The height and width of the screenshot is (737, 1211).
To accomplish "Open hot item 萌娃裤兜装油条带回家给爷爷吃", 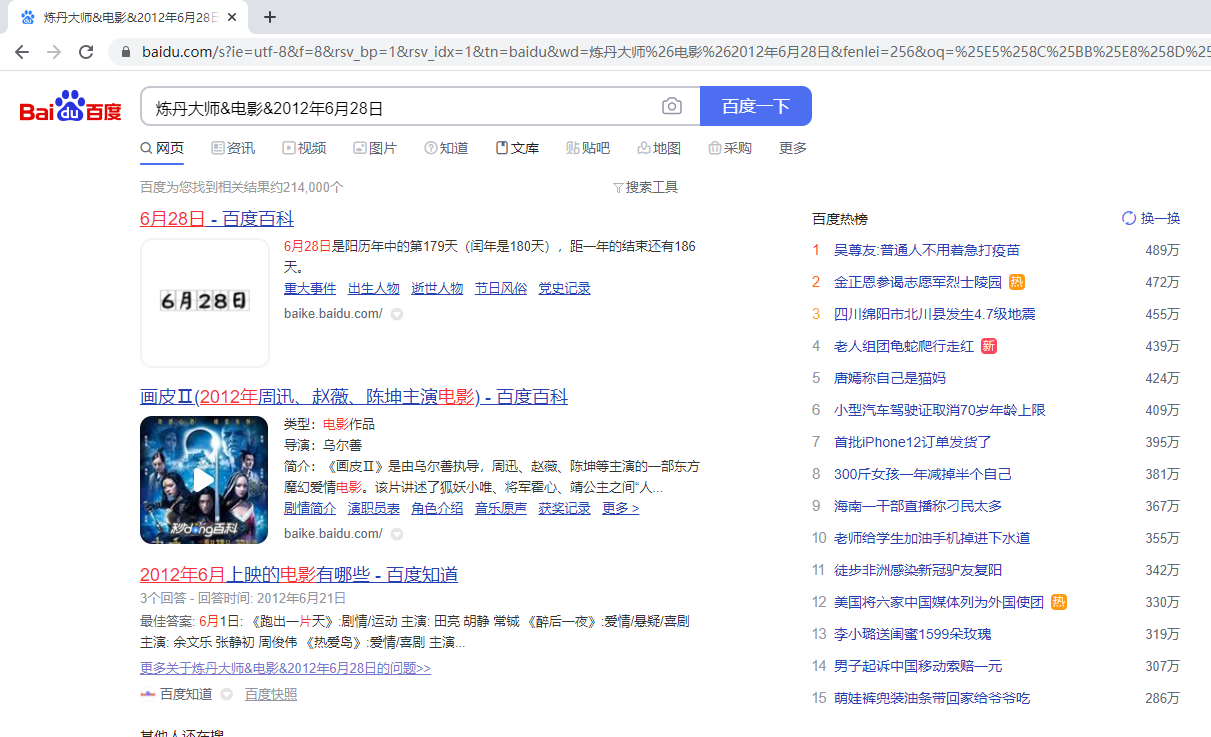I will 932,698.
